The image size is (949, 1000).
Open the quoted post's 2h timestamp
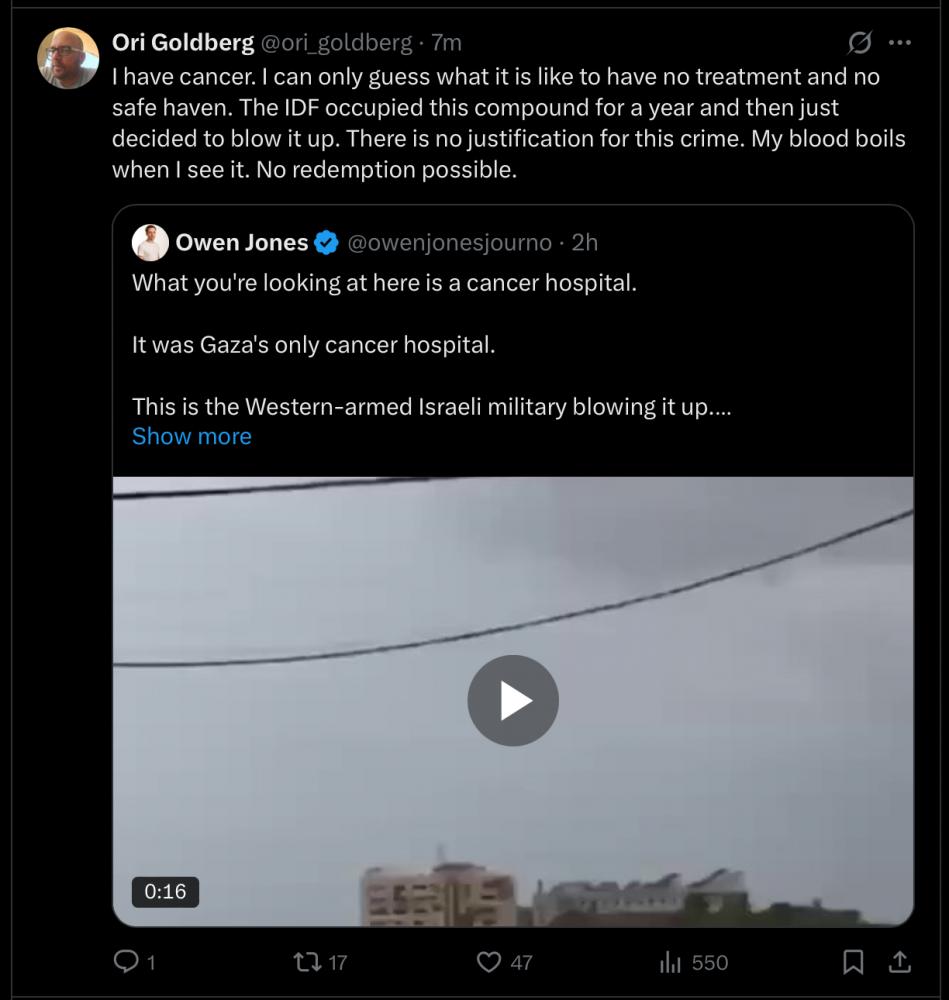coord(585,242)
